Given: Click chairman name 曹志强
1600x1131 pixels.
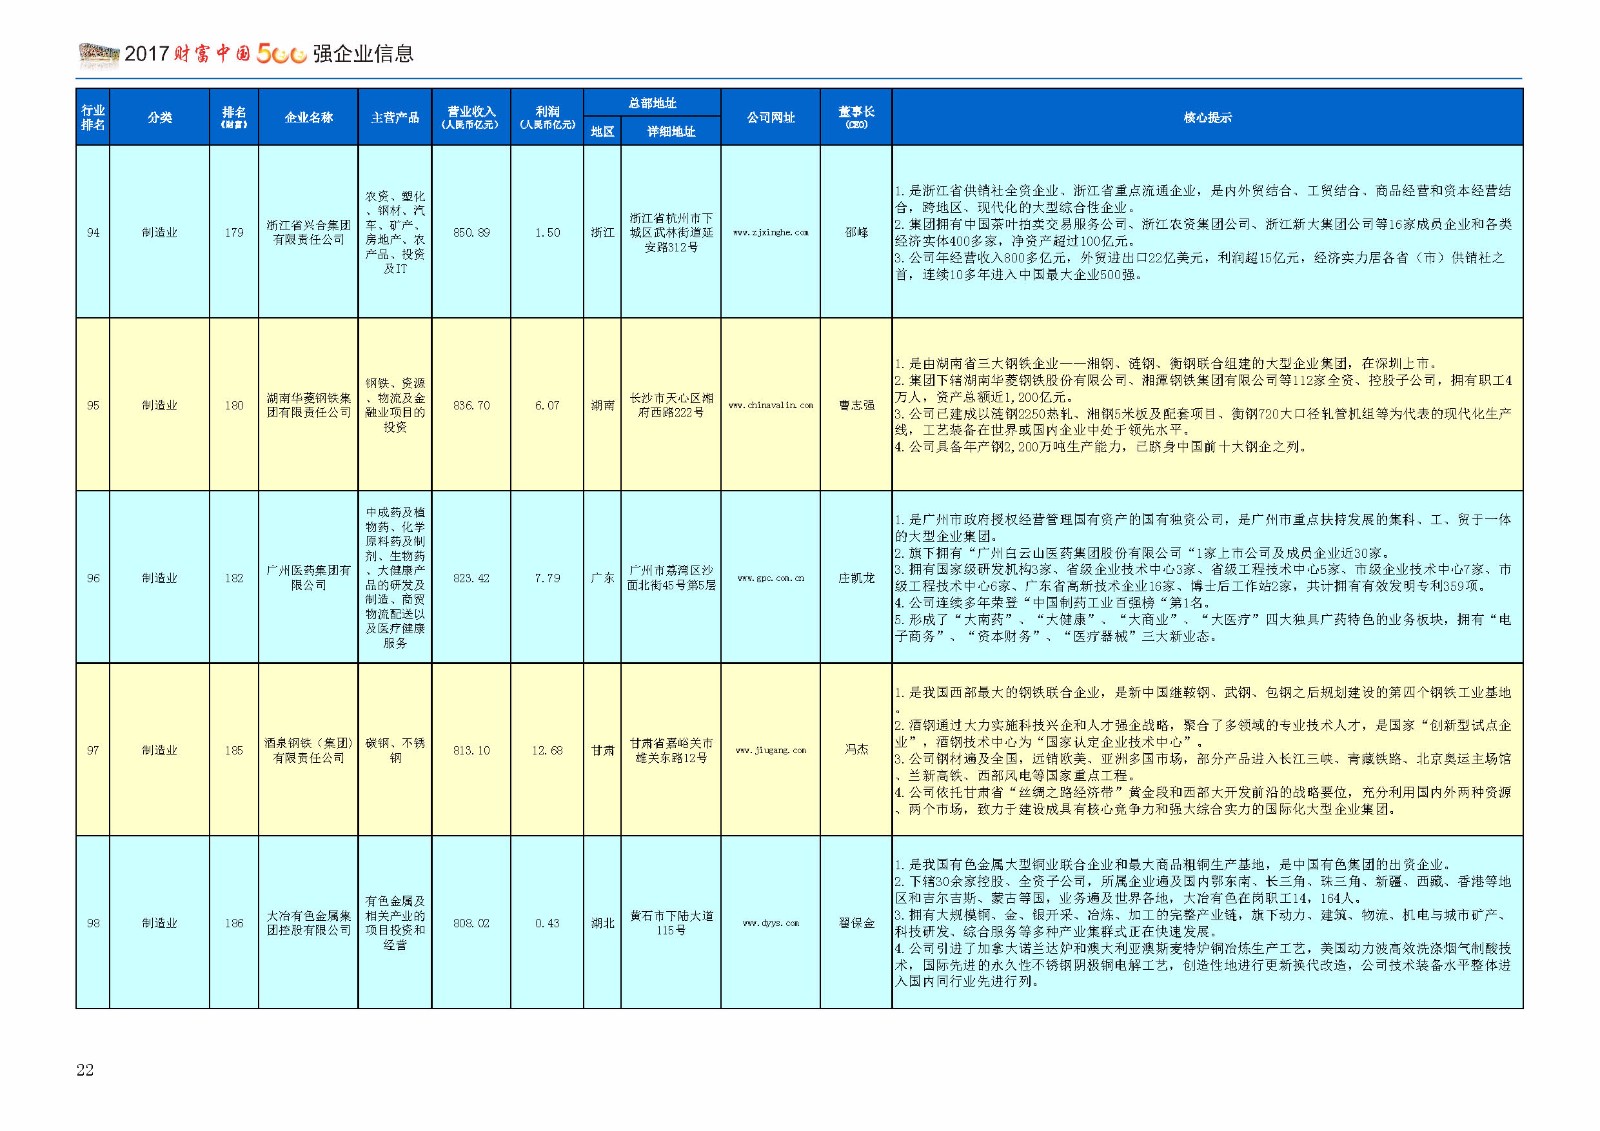Looking at the screenshot, I should 856,405.
